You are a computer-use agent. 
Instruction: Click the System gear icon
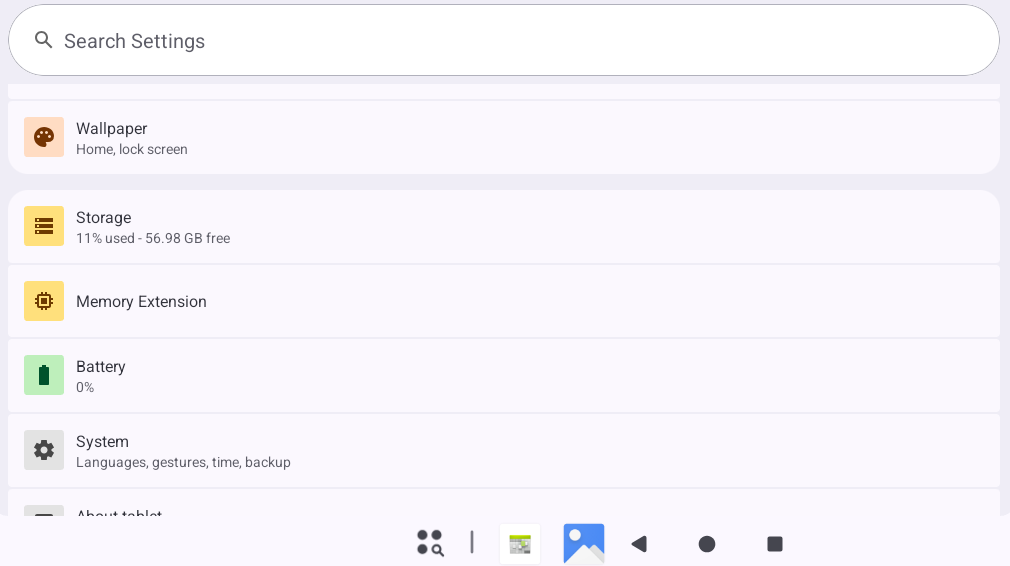point(44,449)
